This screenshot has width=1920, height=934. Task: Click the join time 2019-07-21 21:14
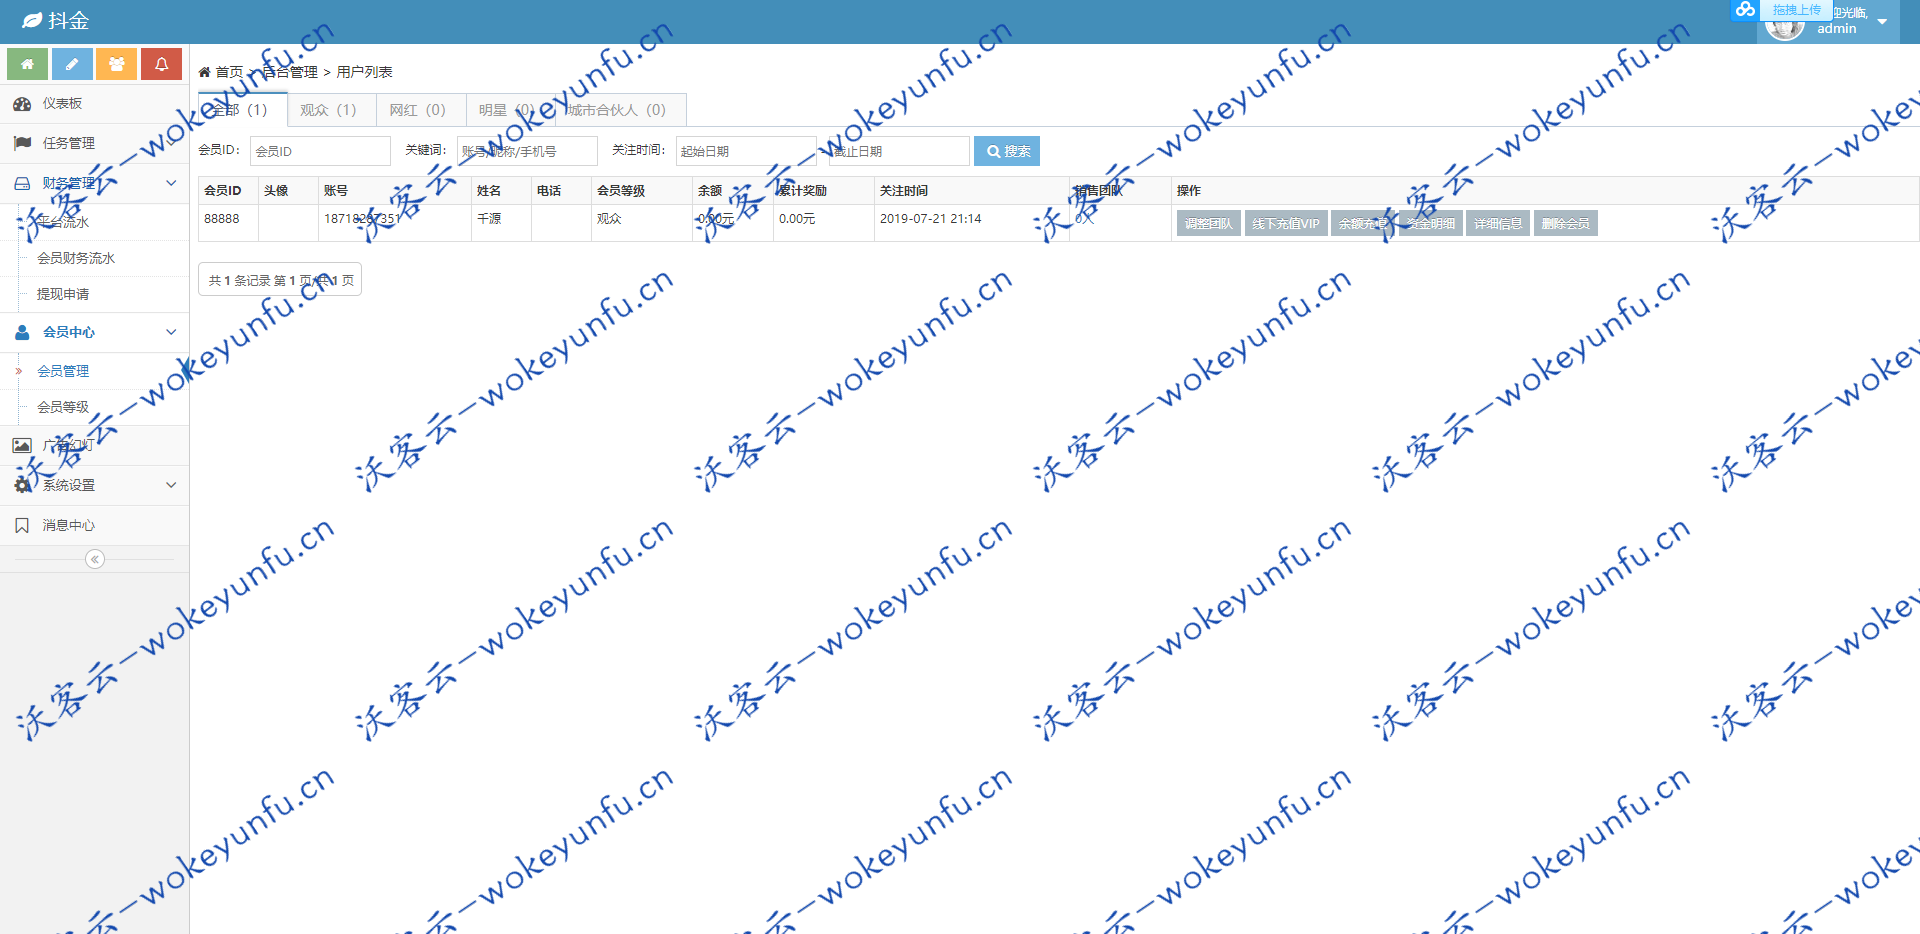point(931,219)
